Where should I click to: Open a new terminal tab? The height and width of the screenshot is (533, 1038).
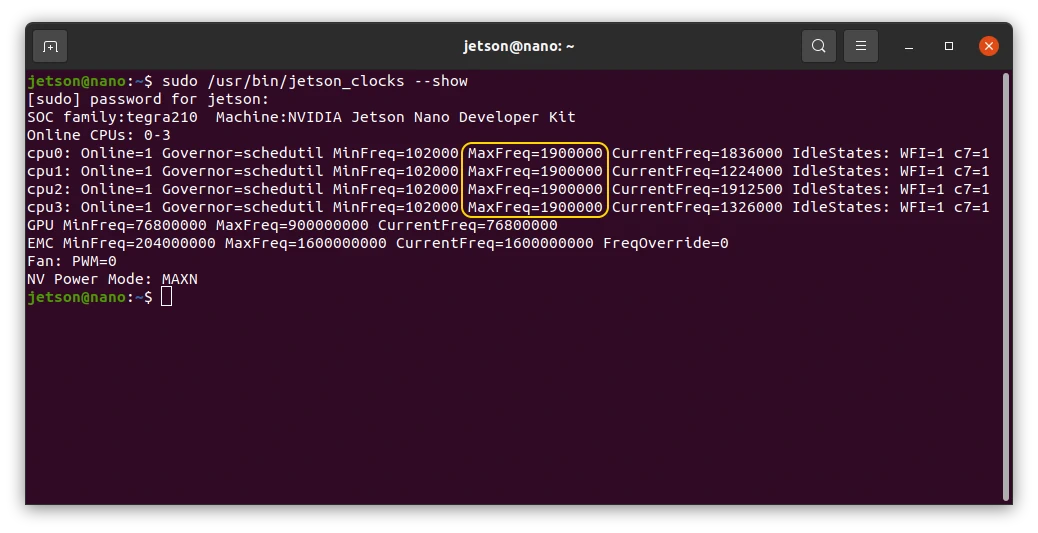tap(50, 46)
